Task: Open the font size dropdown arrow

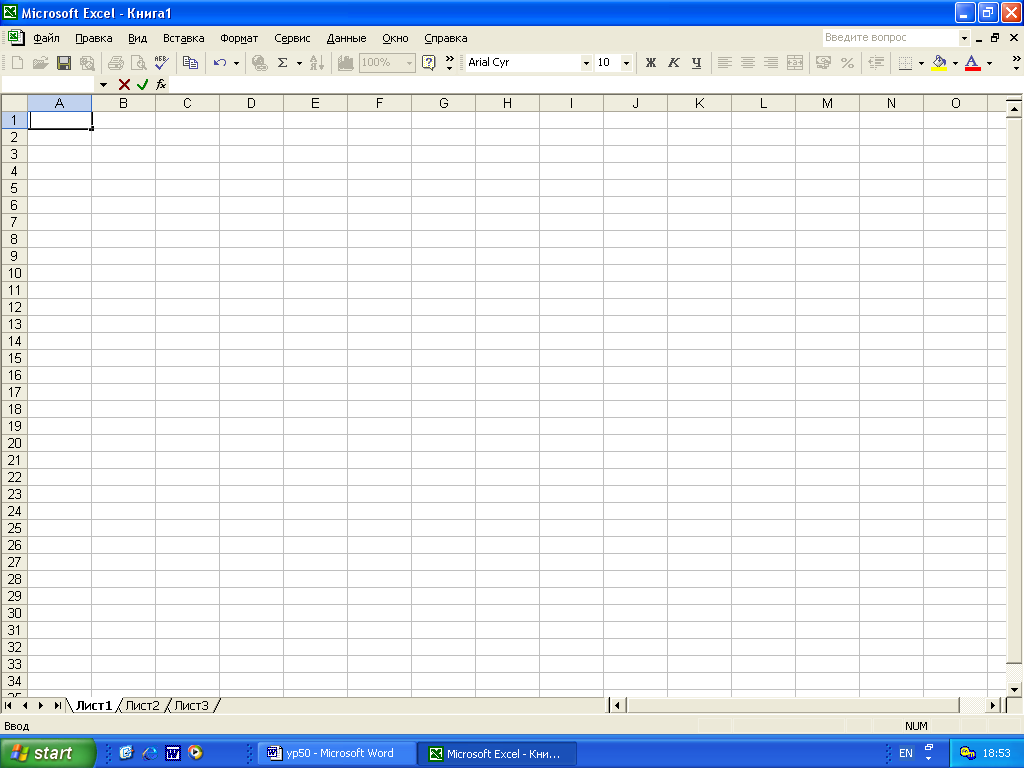Action: click(626, 63)
